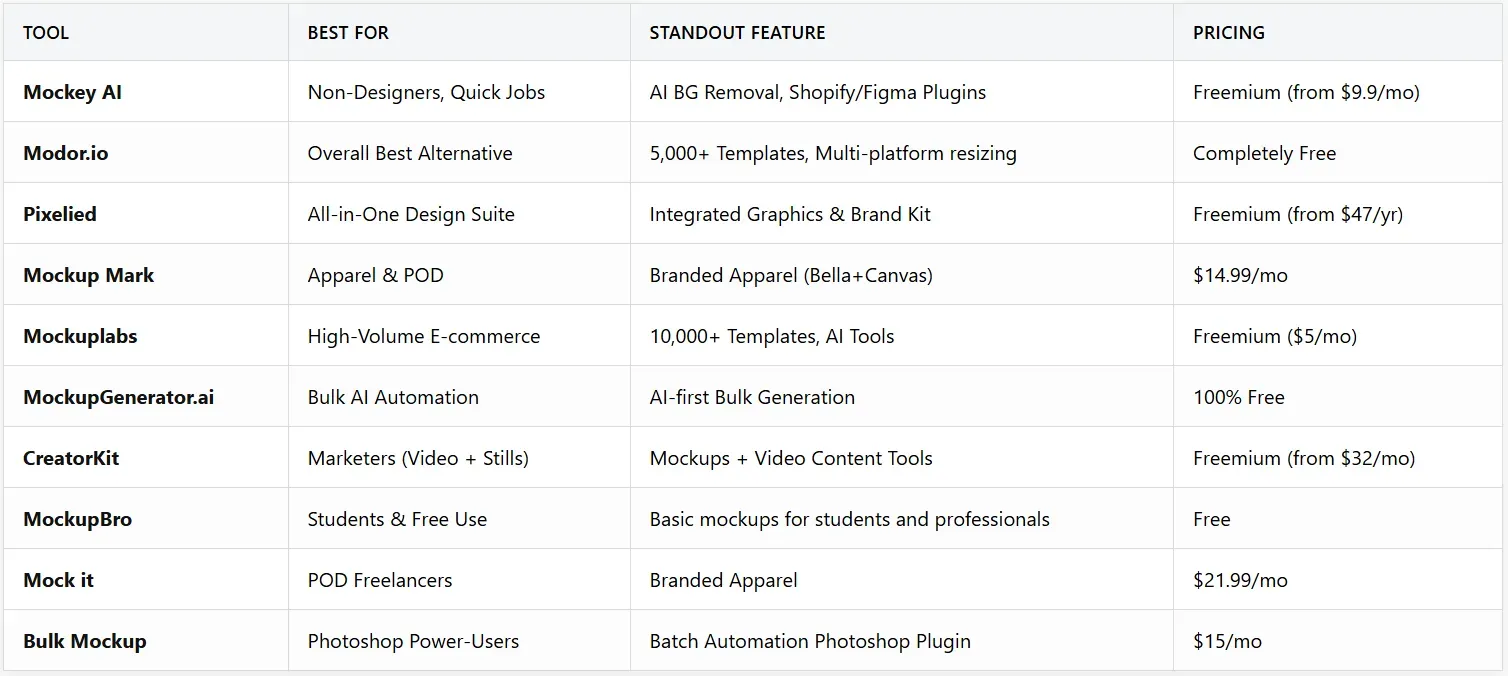Click the STANDOUT FEATURE column header
This screenshot has width=1508, height=676.
(x=737, y=32)
